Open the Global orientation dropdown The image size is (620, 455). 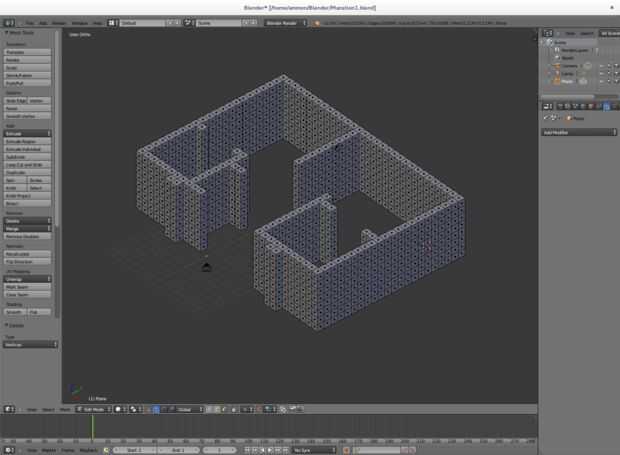click(x=188, y=409)
